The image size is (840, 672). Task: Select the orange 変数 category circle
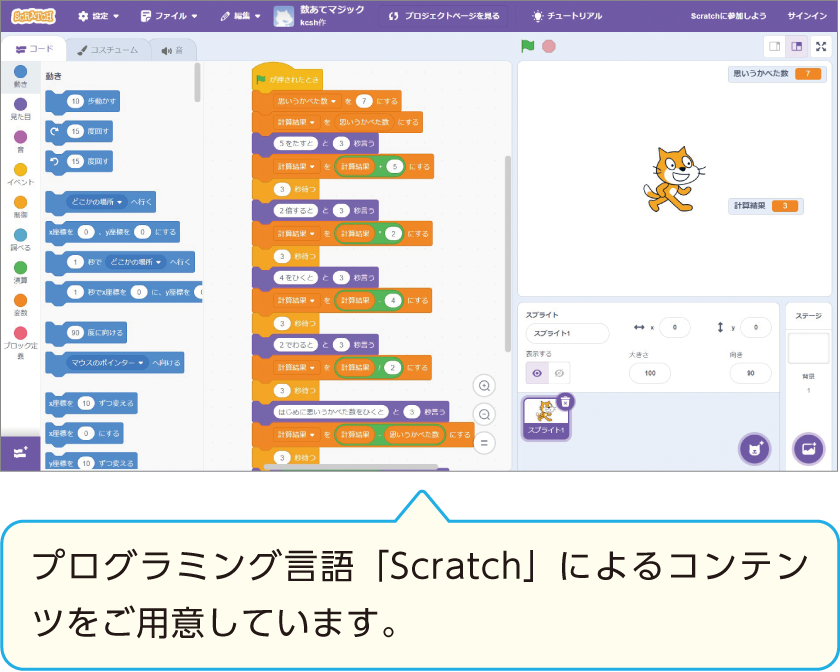point(20,300)
